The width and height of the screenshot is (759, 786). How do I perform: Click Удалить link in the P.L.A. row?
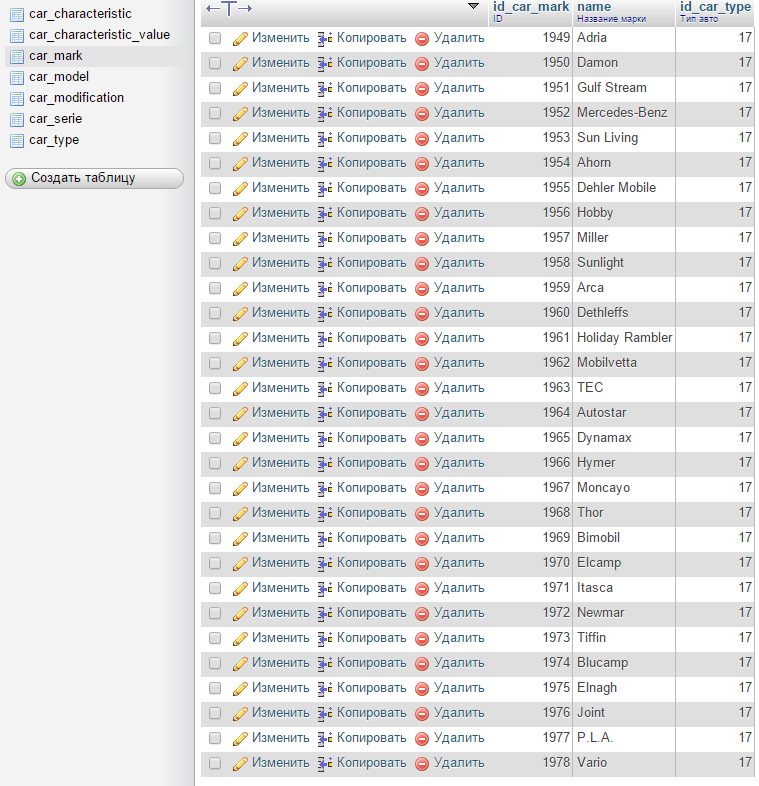[459, 738]
